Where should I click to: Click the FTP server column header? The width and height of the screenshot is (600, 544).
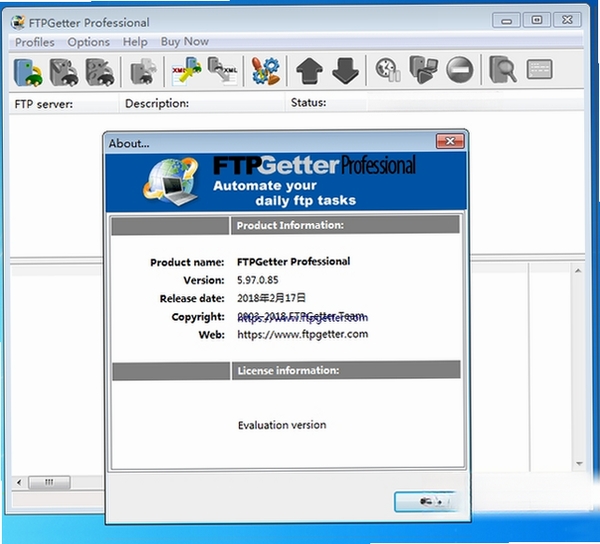coord(64,104)
